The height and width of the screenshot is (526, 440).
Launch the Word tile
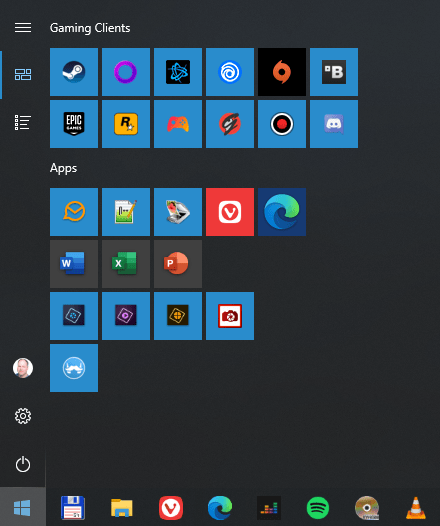[x=74, y=264]
